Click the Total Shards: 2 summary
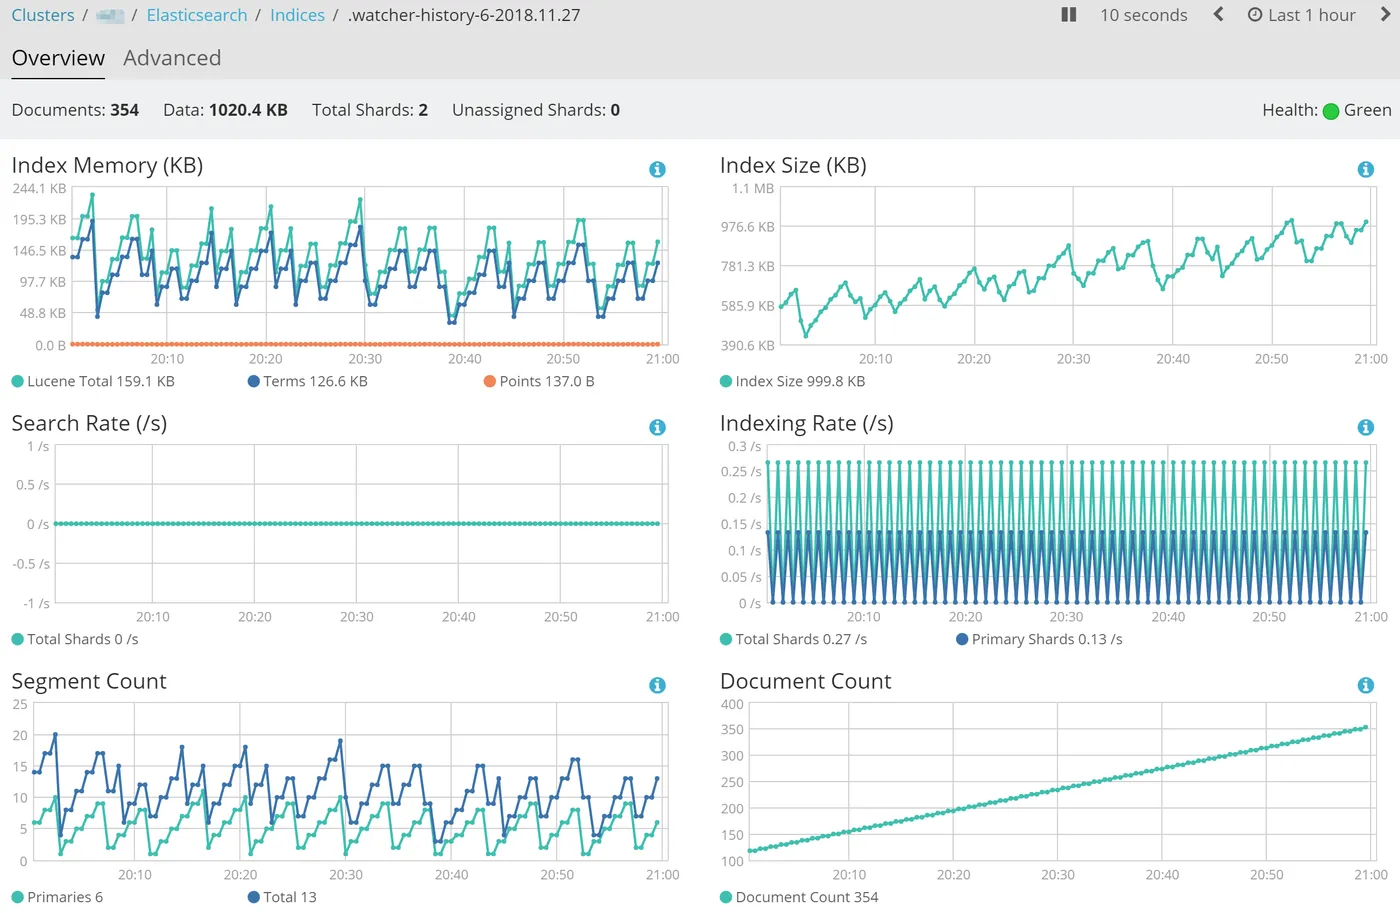The image size is (1400, 913). coord(370,110)
